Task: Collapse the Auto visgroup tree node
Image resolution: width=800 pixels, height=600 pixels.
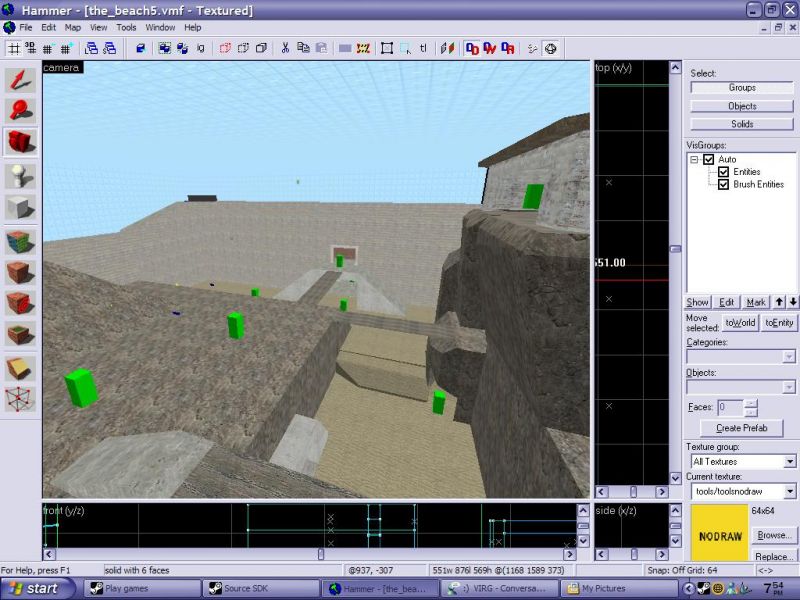Action: coord(694,160)
